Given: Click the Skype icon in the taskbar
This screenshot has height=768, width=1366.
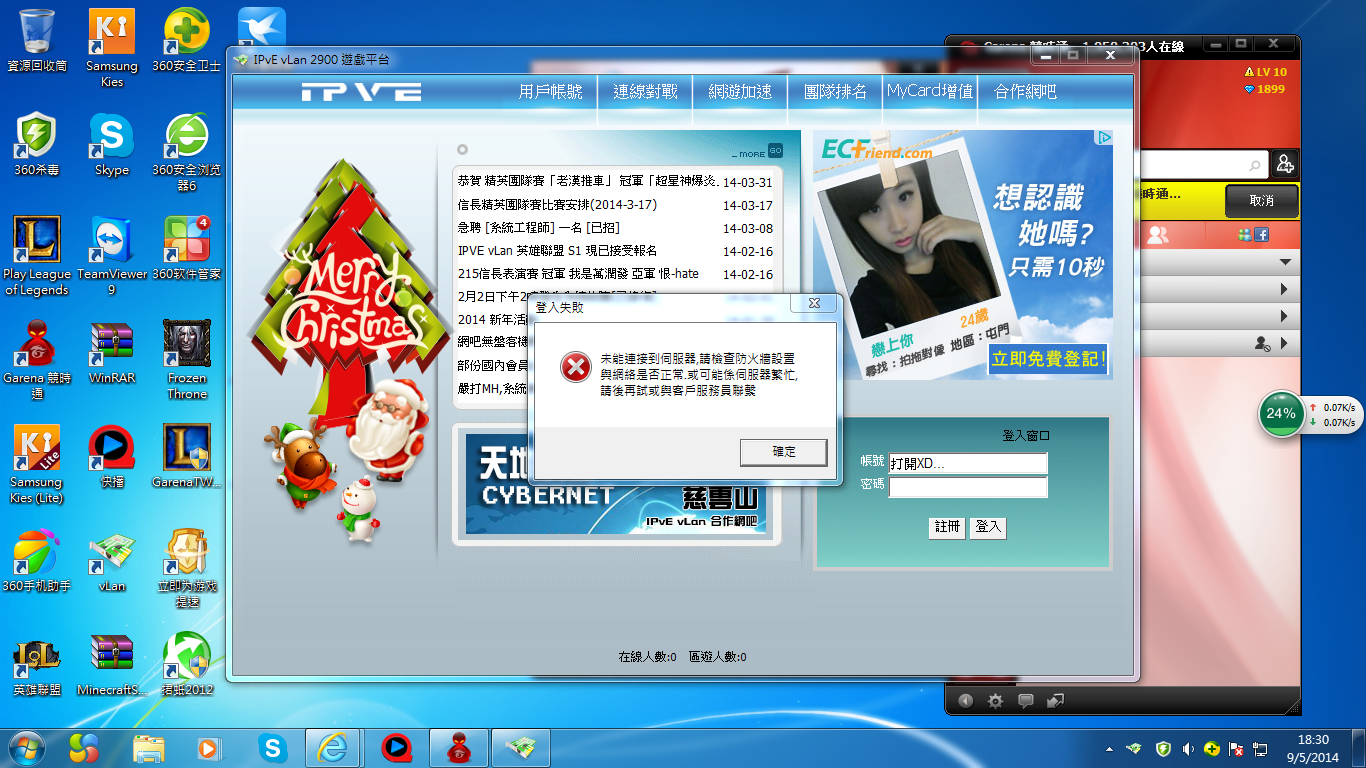Looking at the screenshot, I should point(273,747).
